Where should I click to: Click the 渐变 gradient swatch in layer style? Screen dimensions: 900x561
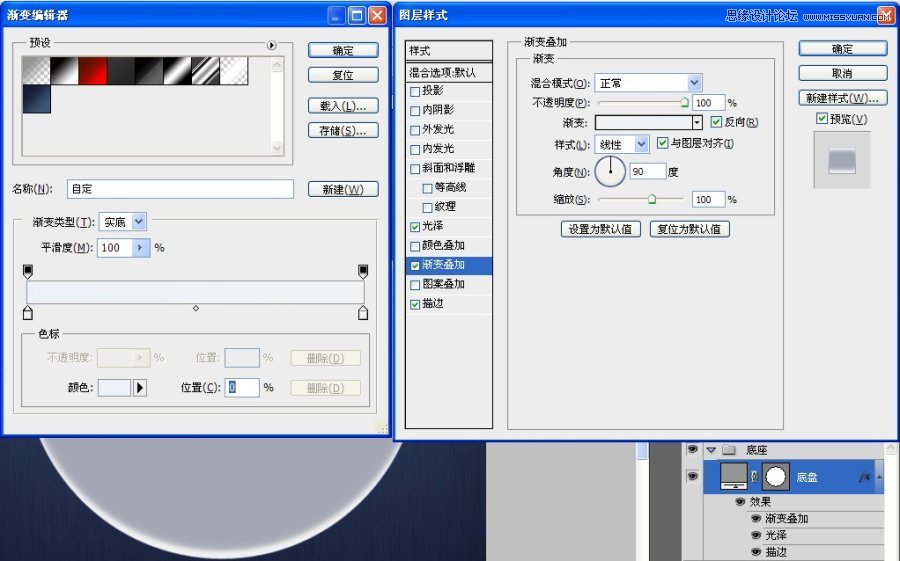pyautogui.click(x=643, y=122)
